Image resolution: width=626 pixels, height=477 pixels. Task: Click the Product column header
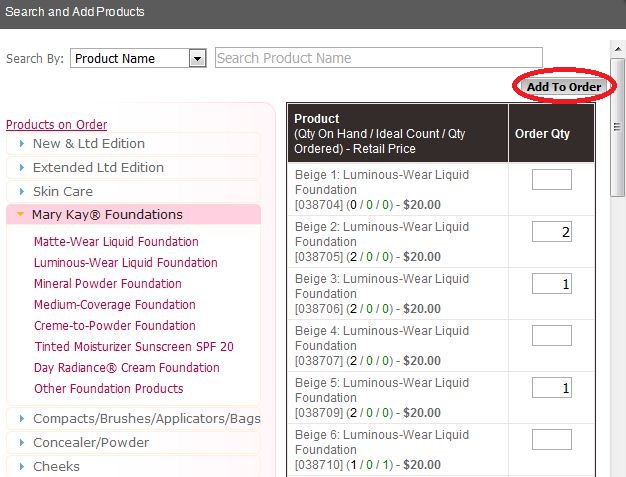tap(398, 133)
